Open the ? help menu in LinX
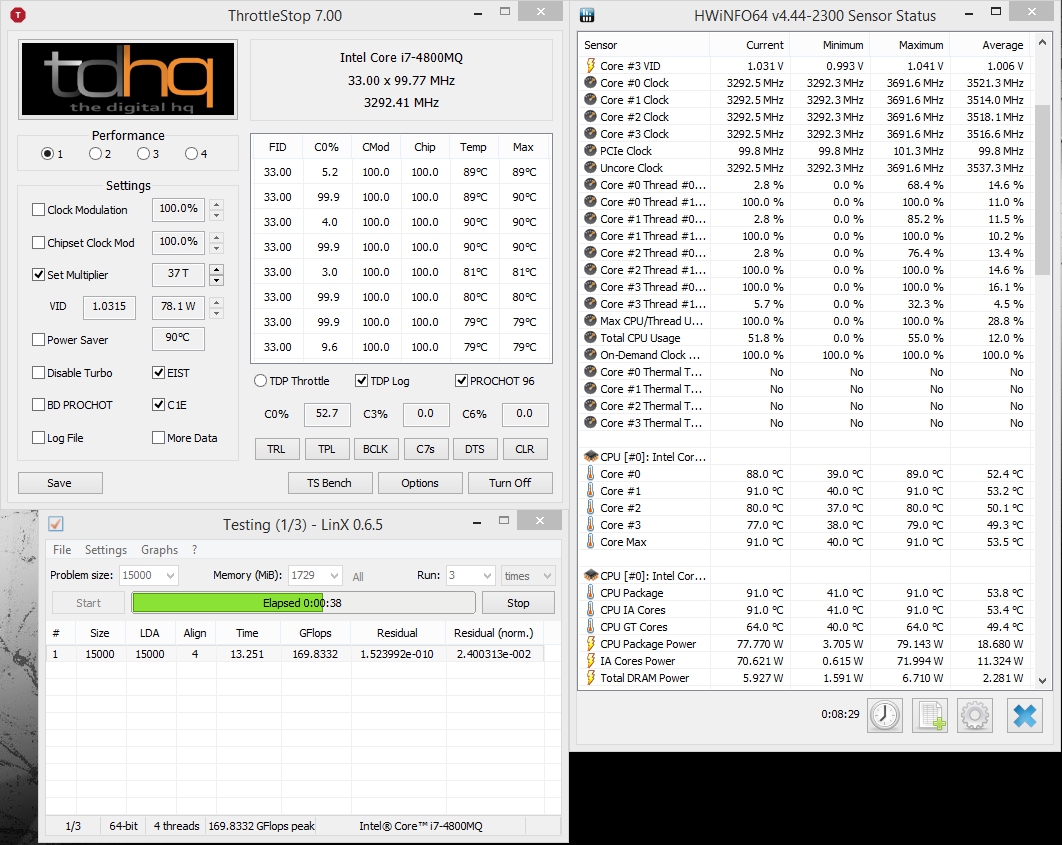Screen dimensions: 1062x845 coord(194,550)
